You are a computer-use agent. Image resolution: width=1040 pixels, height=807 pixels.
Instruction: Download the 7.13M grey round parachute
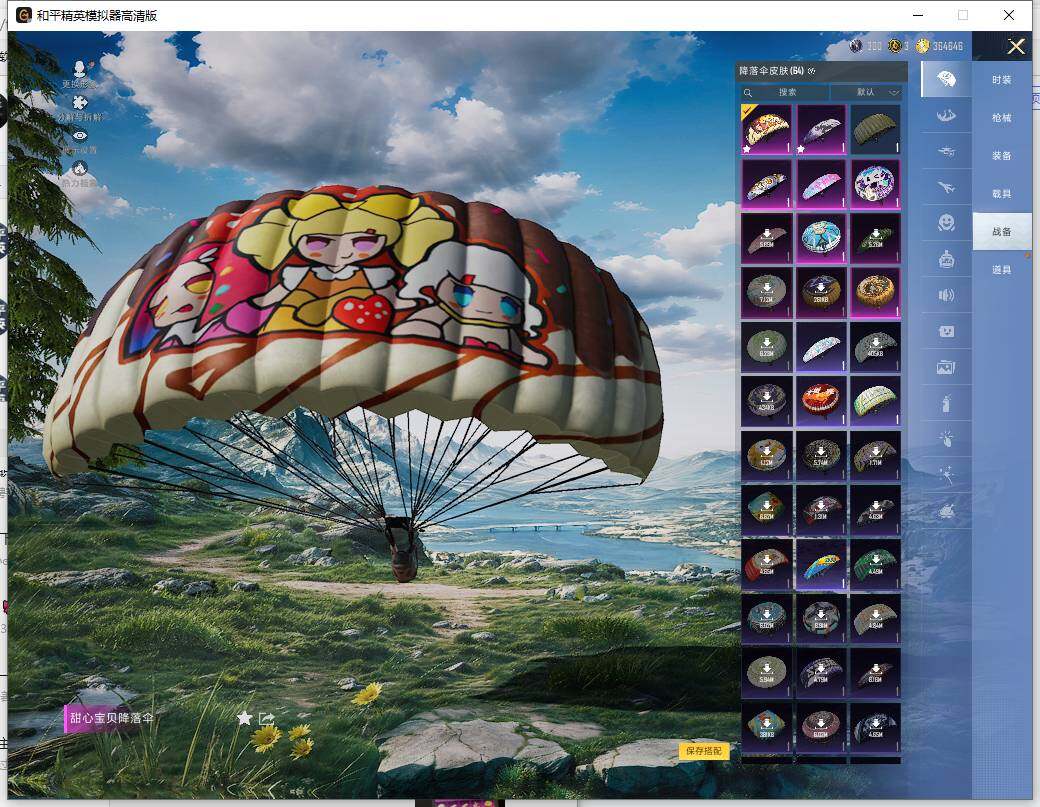click(767, 292)
